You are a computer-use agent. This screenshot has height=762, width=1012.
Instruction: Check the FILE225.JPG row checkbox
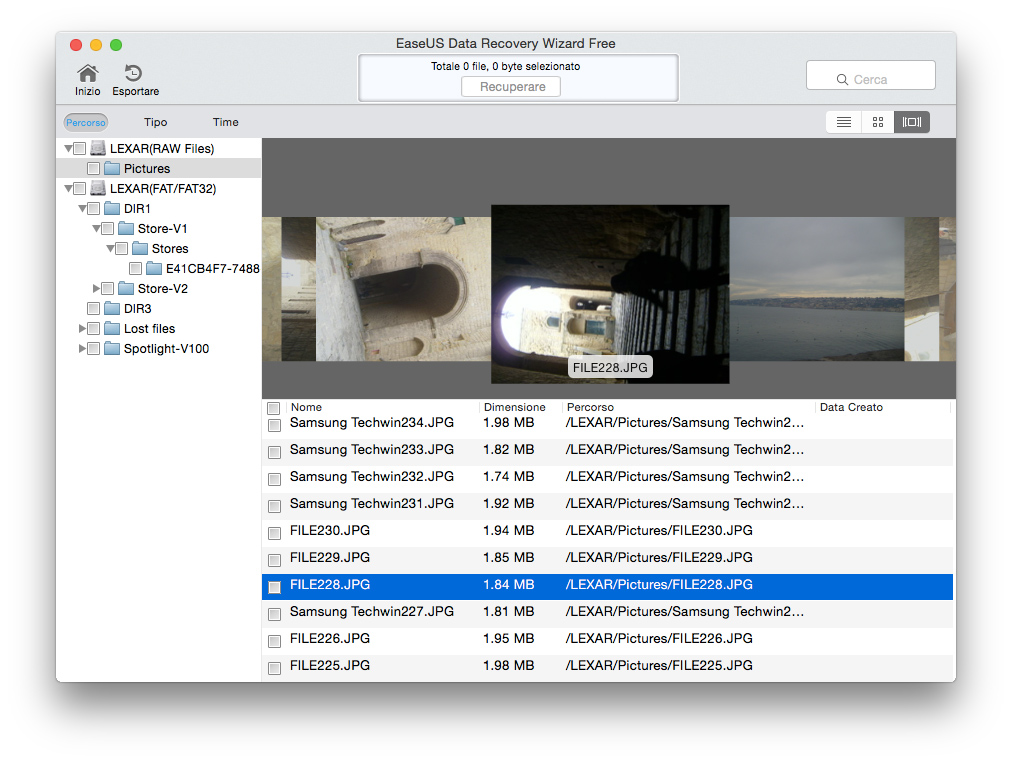[274, 668]
